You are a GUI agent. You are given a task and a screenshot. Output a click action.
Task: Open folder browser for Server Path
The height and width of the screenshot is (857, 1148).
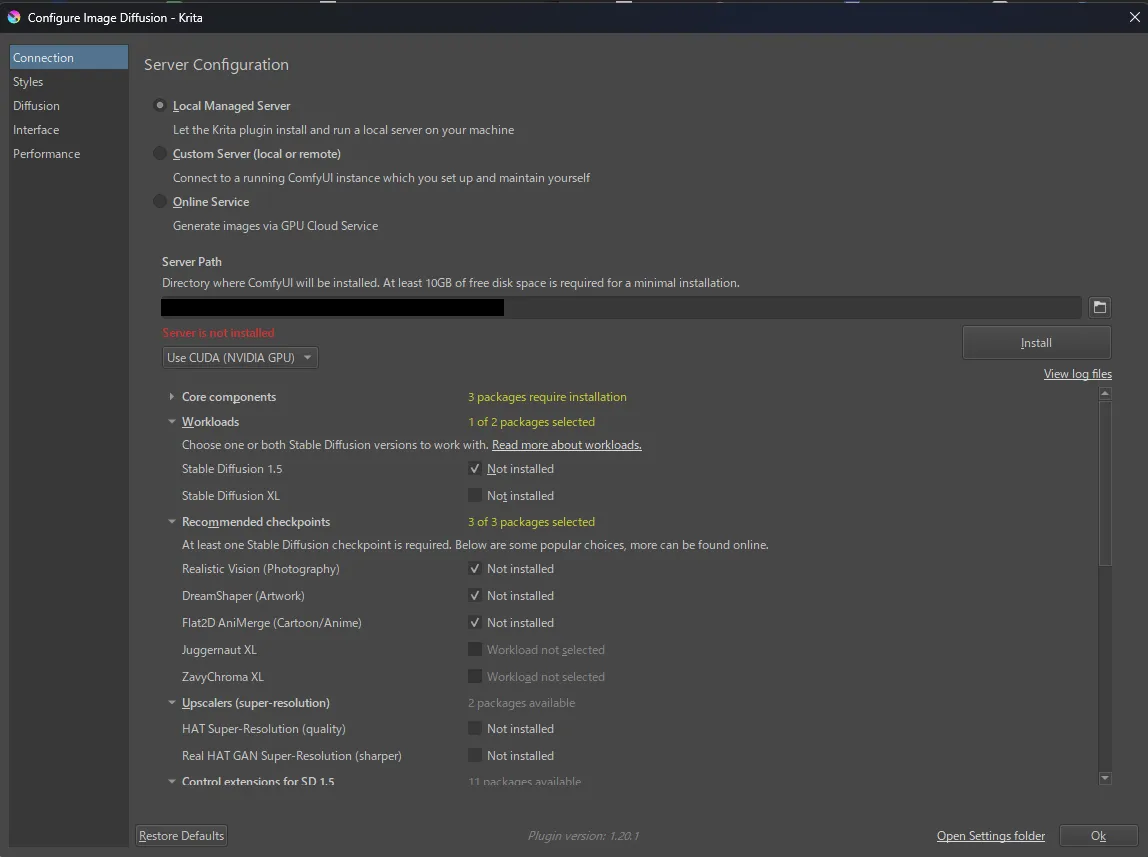coord(1099,307)
